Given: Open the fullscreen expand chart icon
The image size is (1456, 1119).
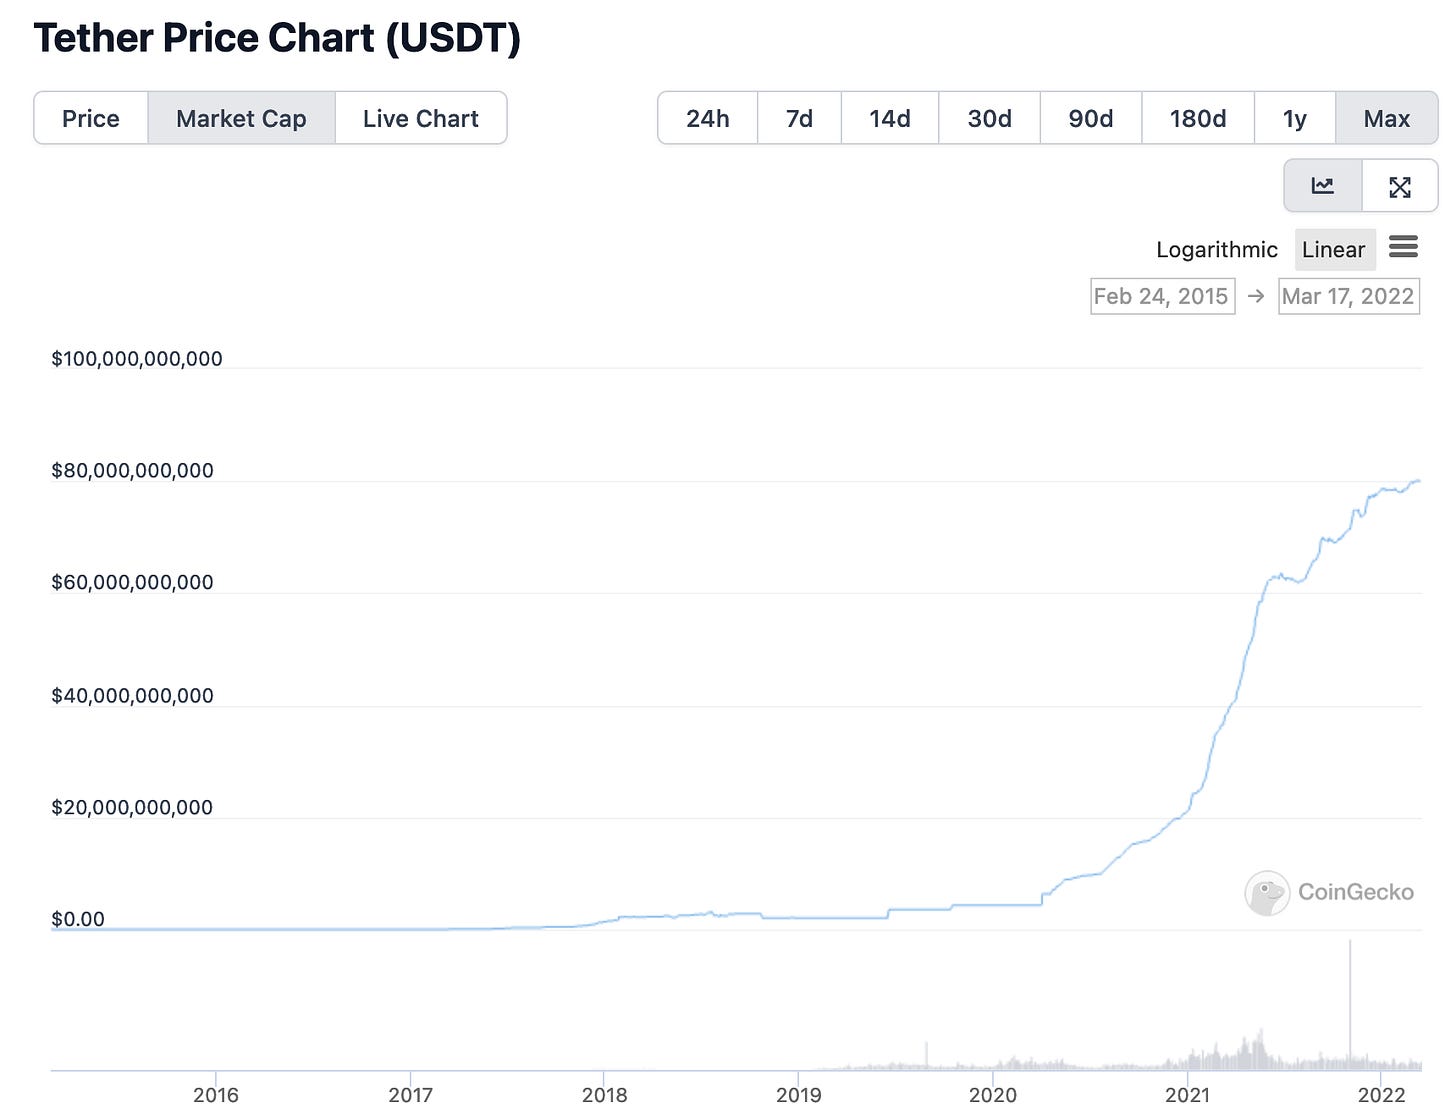Looking at the screenshot, I should pos(1400,186).
